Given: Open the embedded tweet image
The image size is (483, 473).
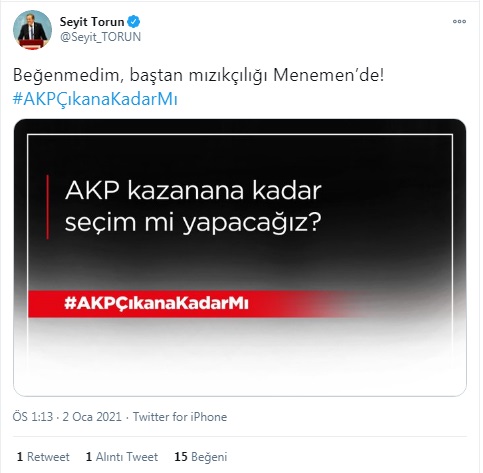Looking at the screenshot, I should click(240, 257).
